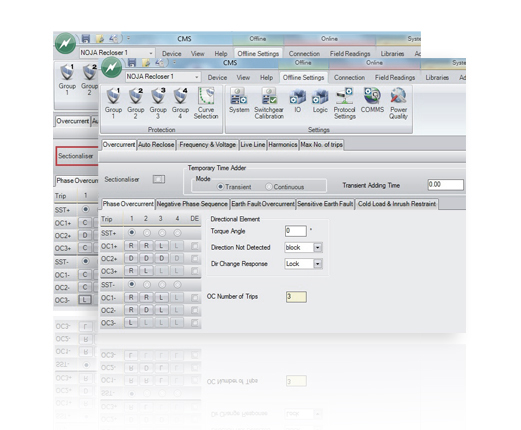Switch to Connection ribbon tab in front window

(x=349, y=77)
